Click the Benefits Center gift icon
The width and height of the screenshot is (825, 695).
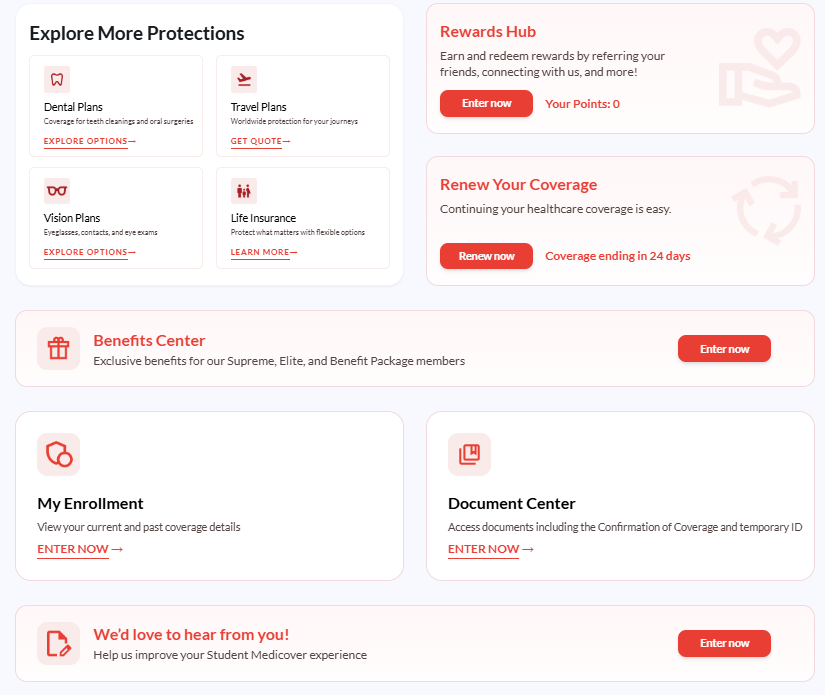(58, 348)
